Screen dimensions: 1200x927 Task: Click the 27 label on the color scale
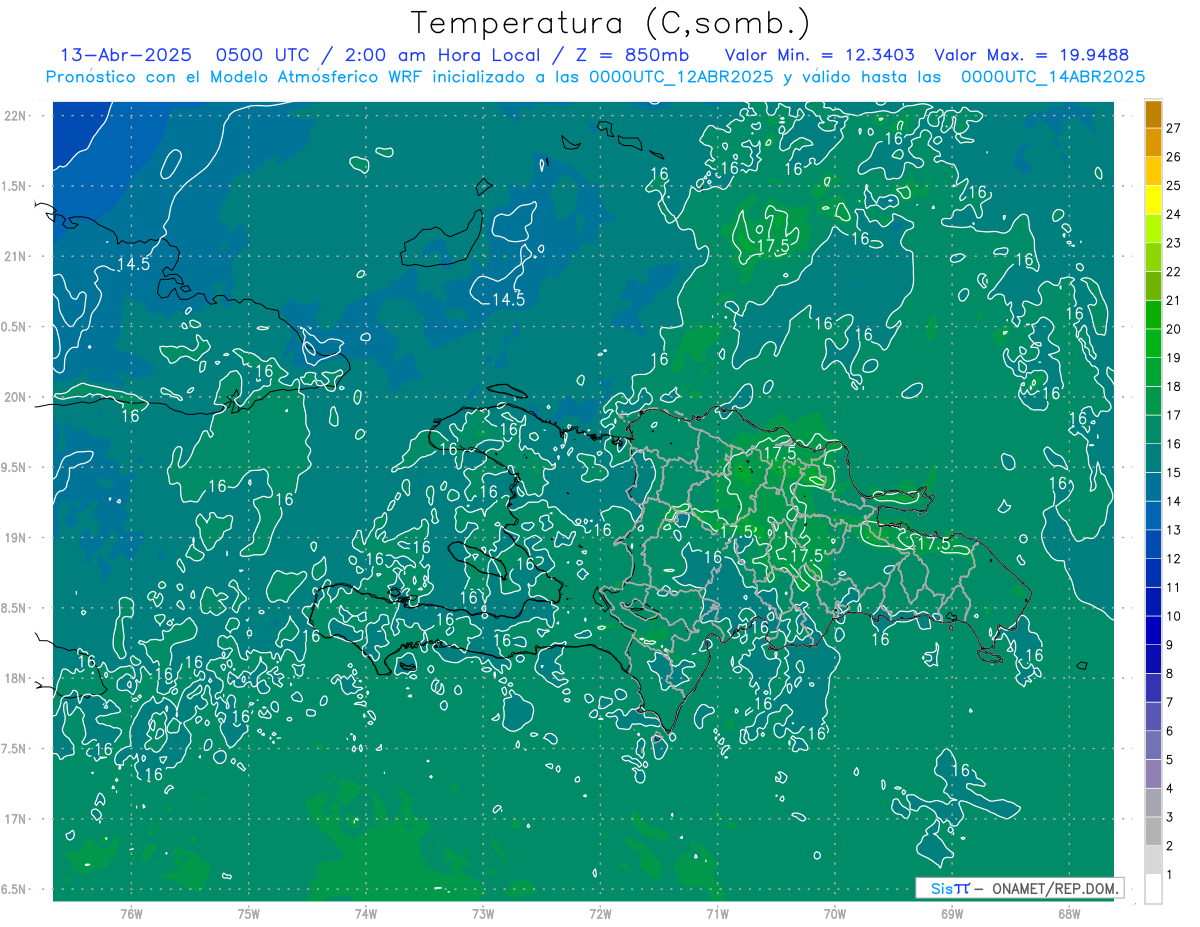[x=1174, y=128]
